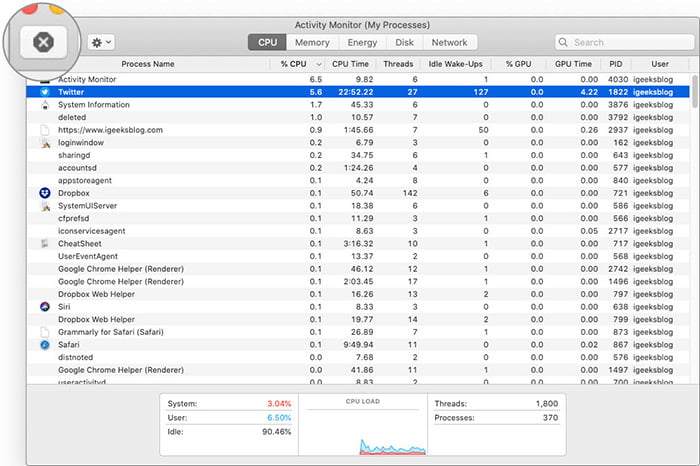Viewport: 700px width, 466px height.
Task: Open the gear actions dropdown menu
Action: [101, 42]
